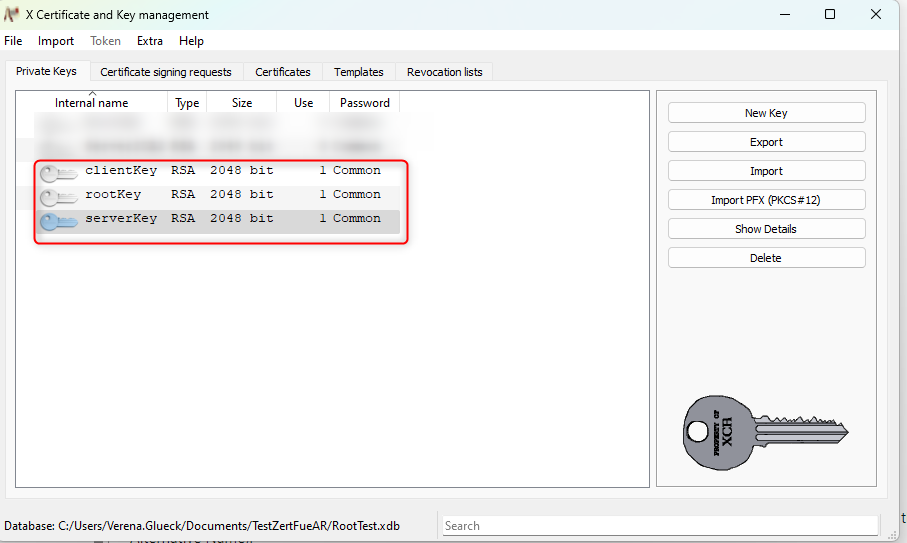Click the clientKey key icon
The width and height of the screenshot is (907, 543).
tap(58, 173)
